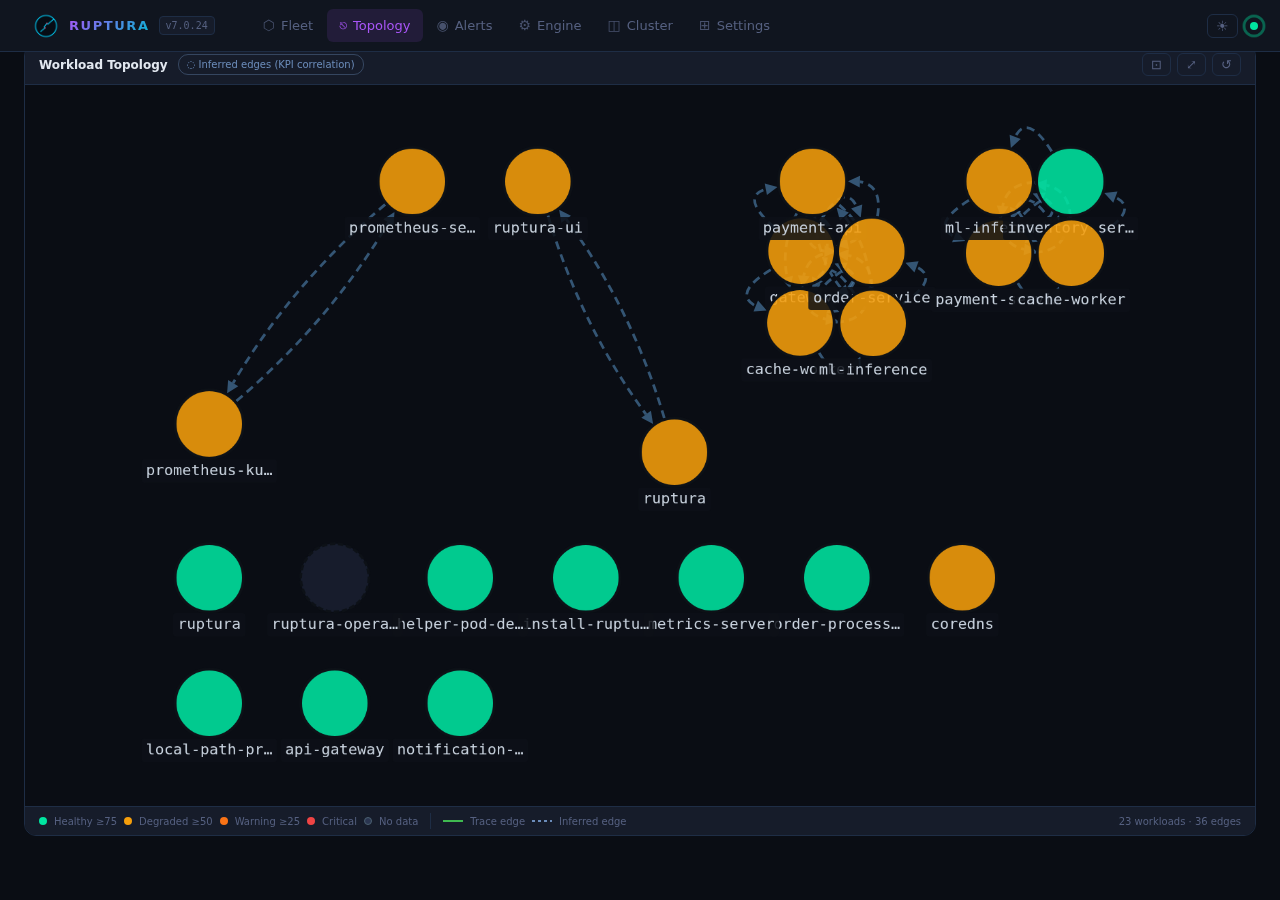Select the helper-pod-de… node

(460, 578)
